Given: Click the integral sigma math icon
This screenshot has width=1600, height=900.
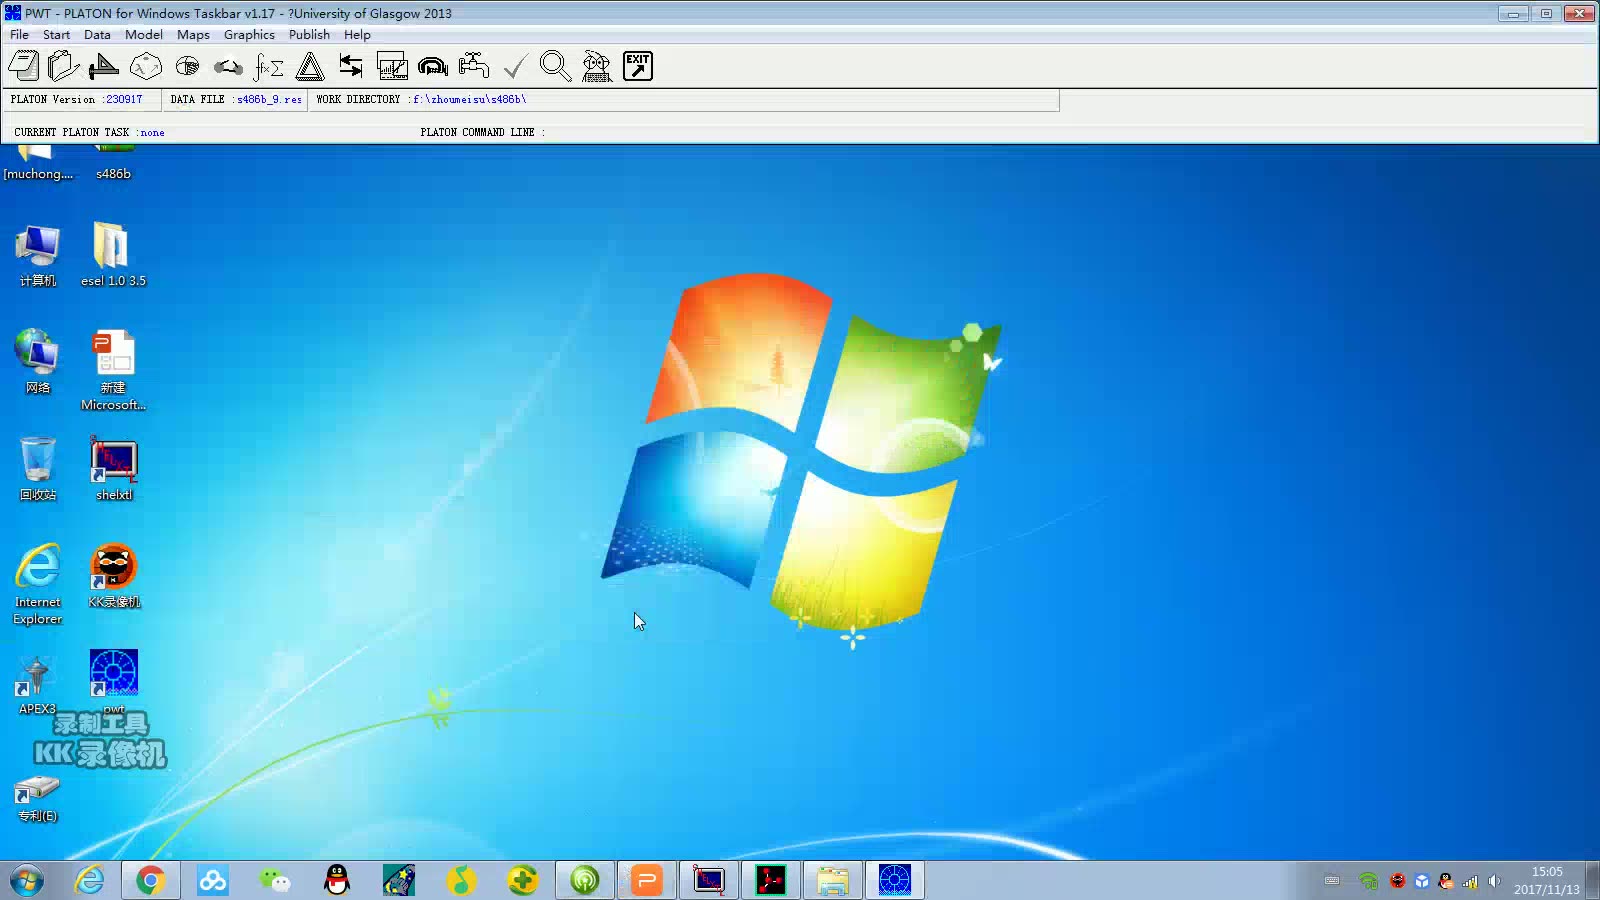Looking at the screenshot, I should pos(269,66).
